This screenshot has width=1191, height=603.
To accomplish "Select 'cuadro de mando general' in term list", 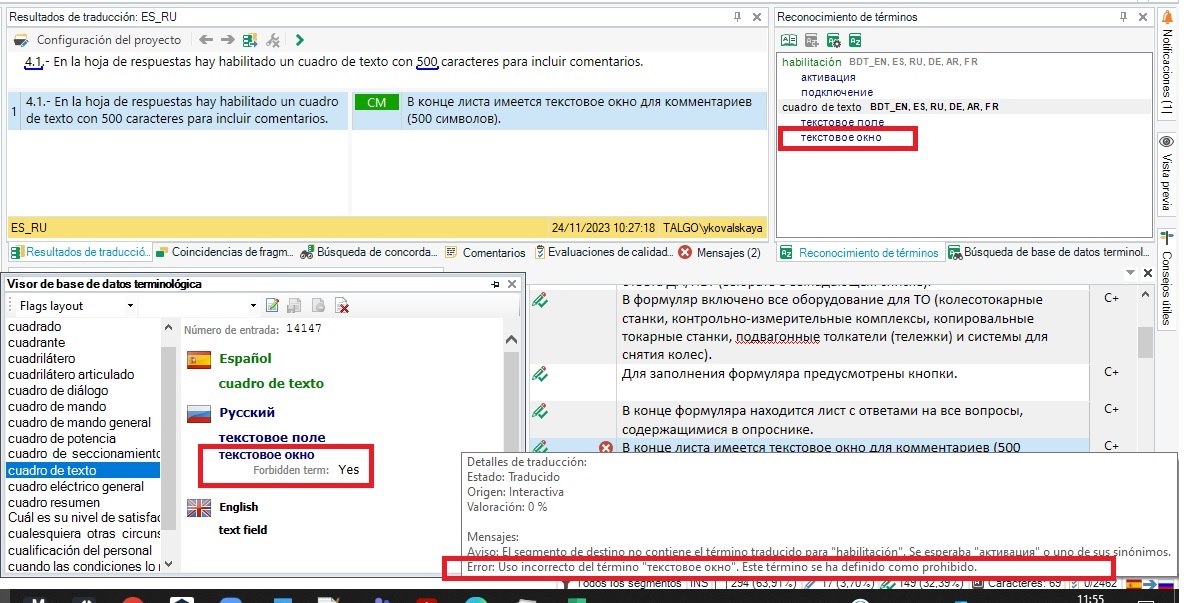I will pos(80,422).
